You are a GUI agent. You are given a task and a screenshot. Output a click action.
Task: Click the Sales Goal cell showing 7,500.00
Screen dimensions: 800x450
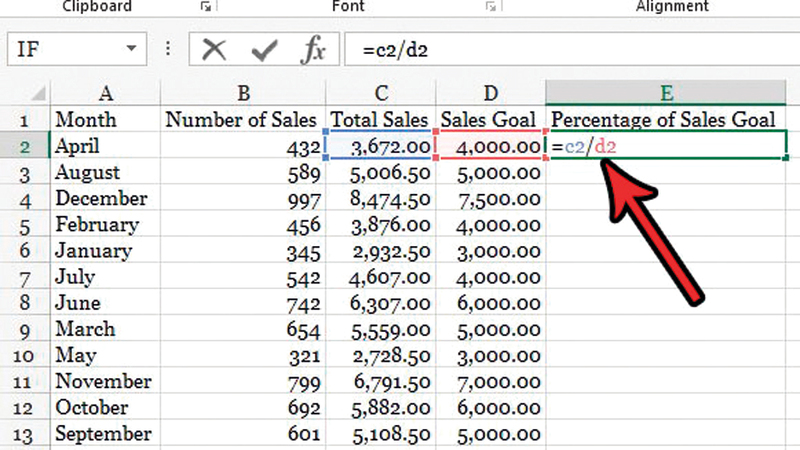pos(491,198)
